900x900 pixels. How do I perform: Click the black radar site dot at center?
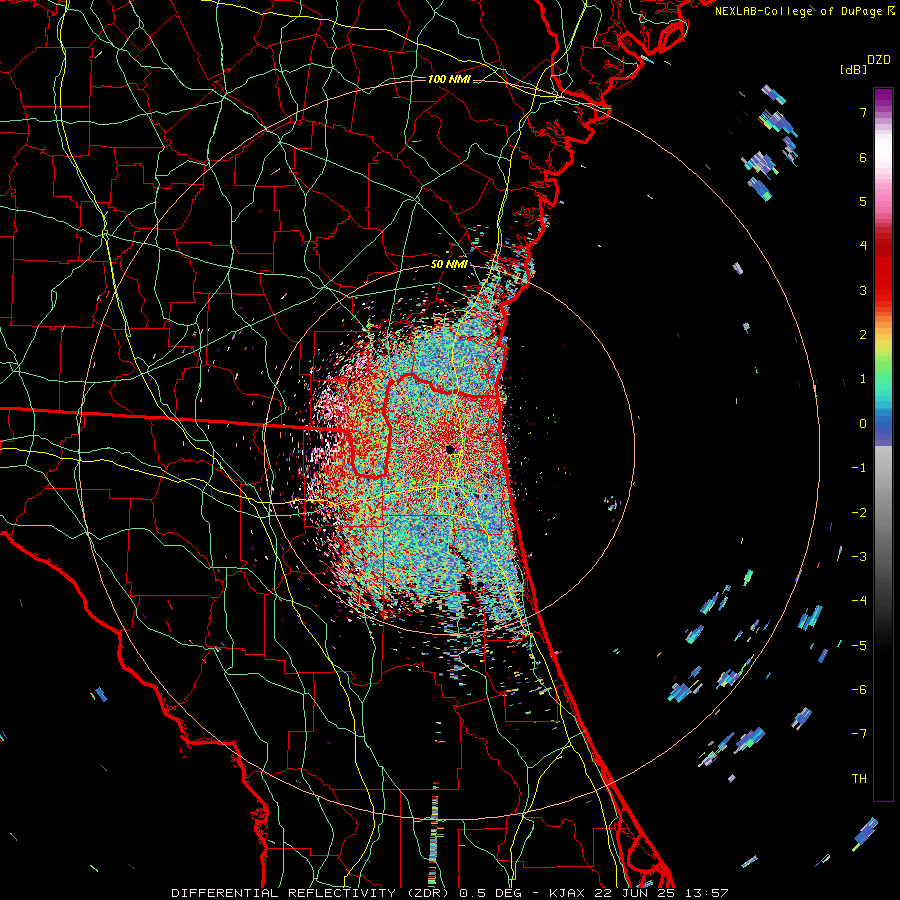click(x=450, y=449)
